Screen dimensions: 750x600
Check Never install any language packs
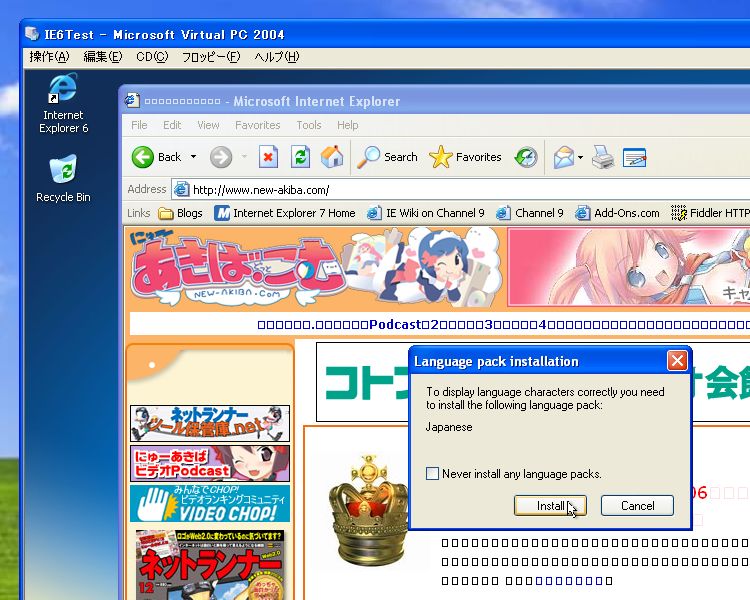432,474
